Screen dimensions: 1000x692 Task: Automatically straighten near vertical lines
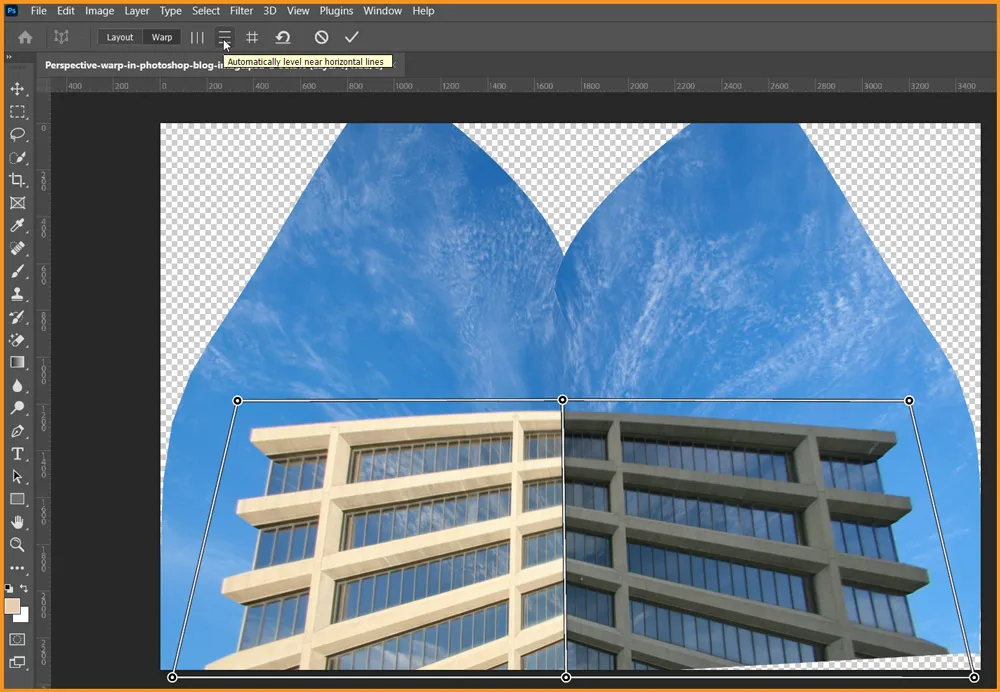[197, 37]
